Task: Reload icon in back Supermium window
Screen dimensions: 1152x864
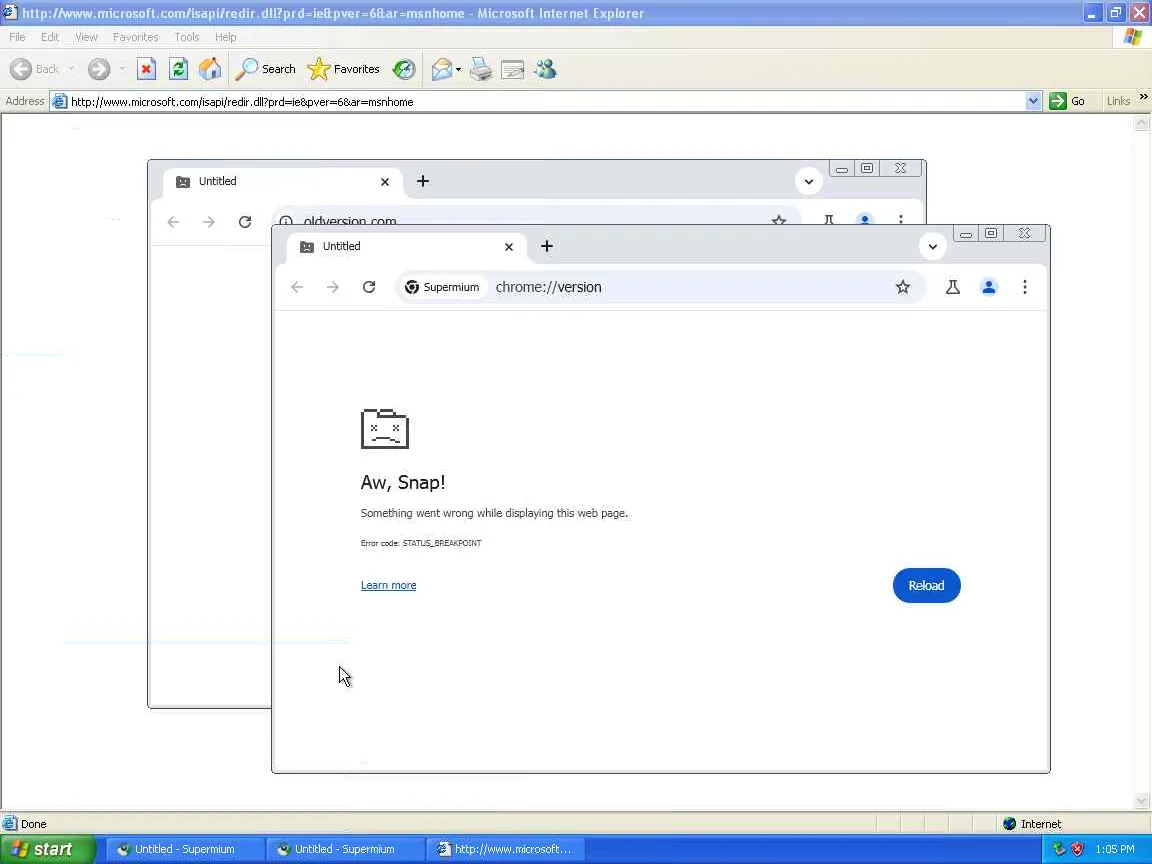Action: pos(245,222)
